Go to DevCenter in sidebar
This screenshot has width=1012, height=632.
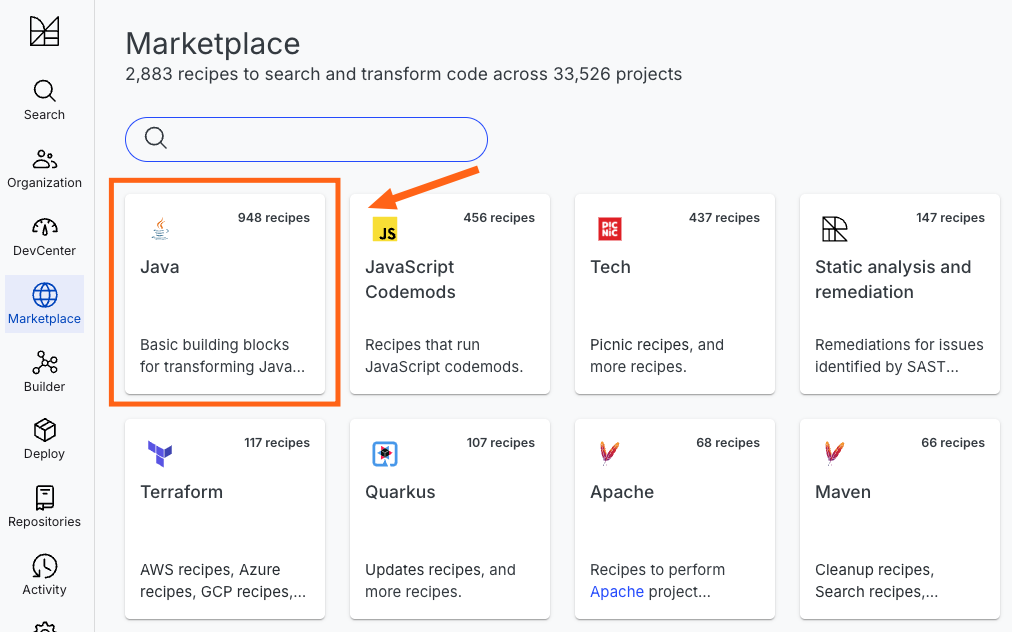45,237
